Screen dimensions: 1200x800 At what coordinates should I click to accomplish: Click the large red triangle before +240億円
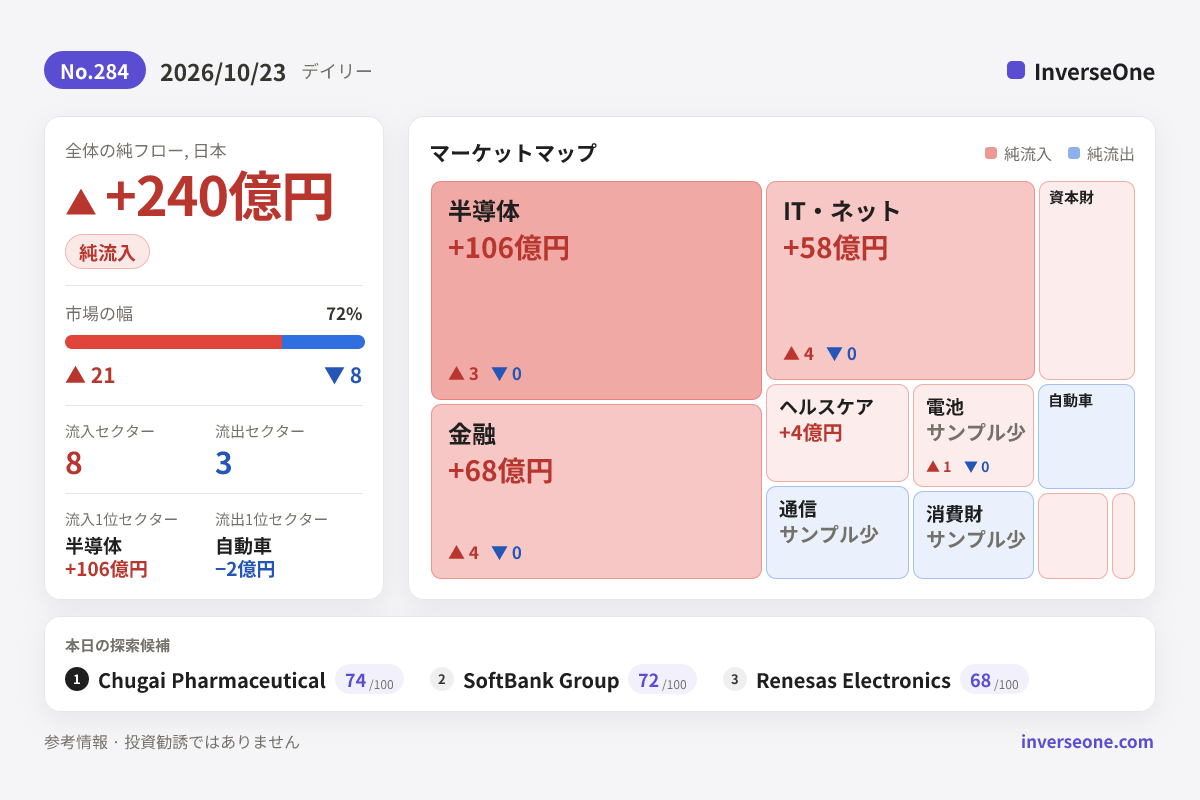click(x=81, y=202)
